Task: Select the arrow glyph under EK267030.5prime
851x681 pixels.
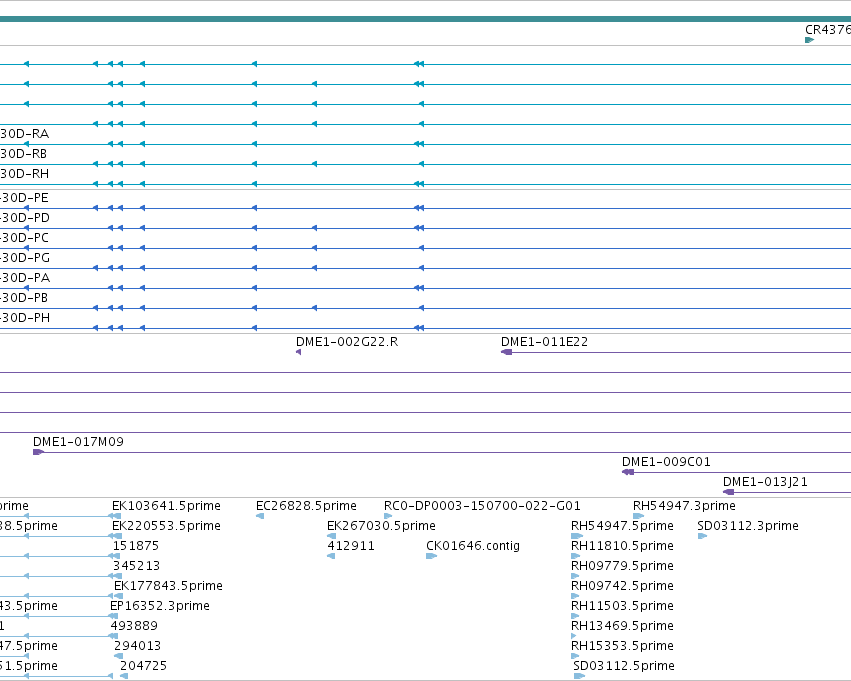Action: 332,536
